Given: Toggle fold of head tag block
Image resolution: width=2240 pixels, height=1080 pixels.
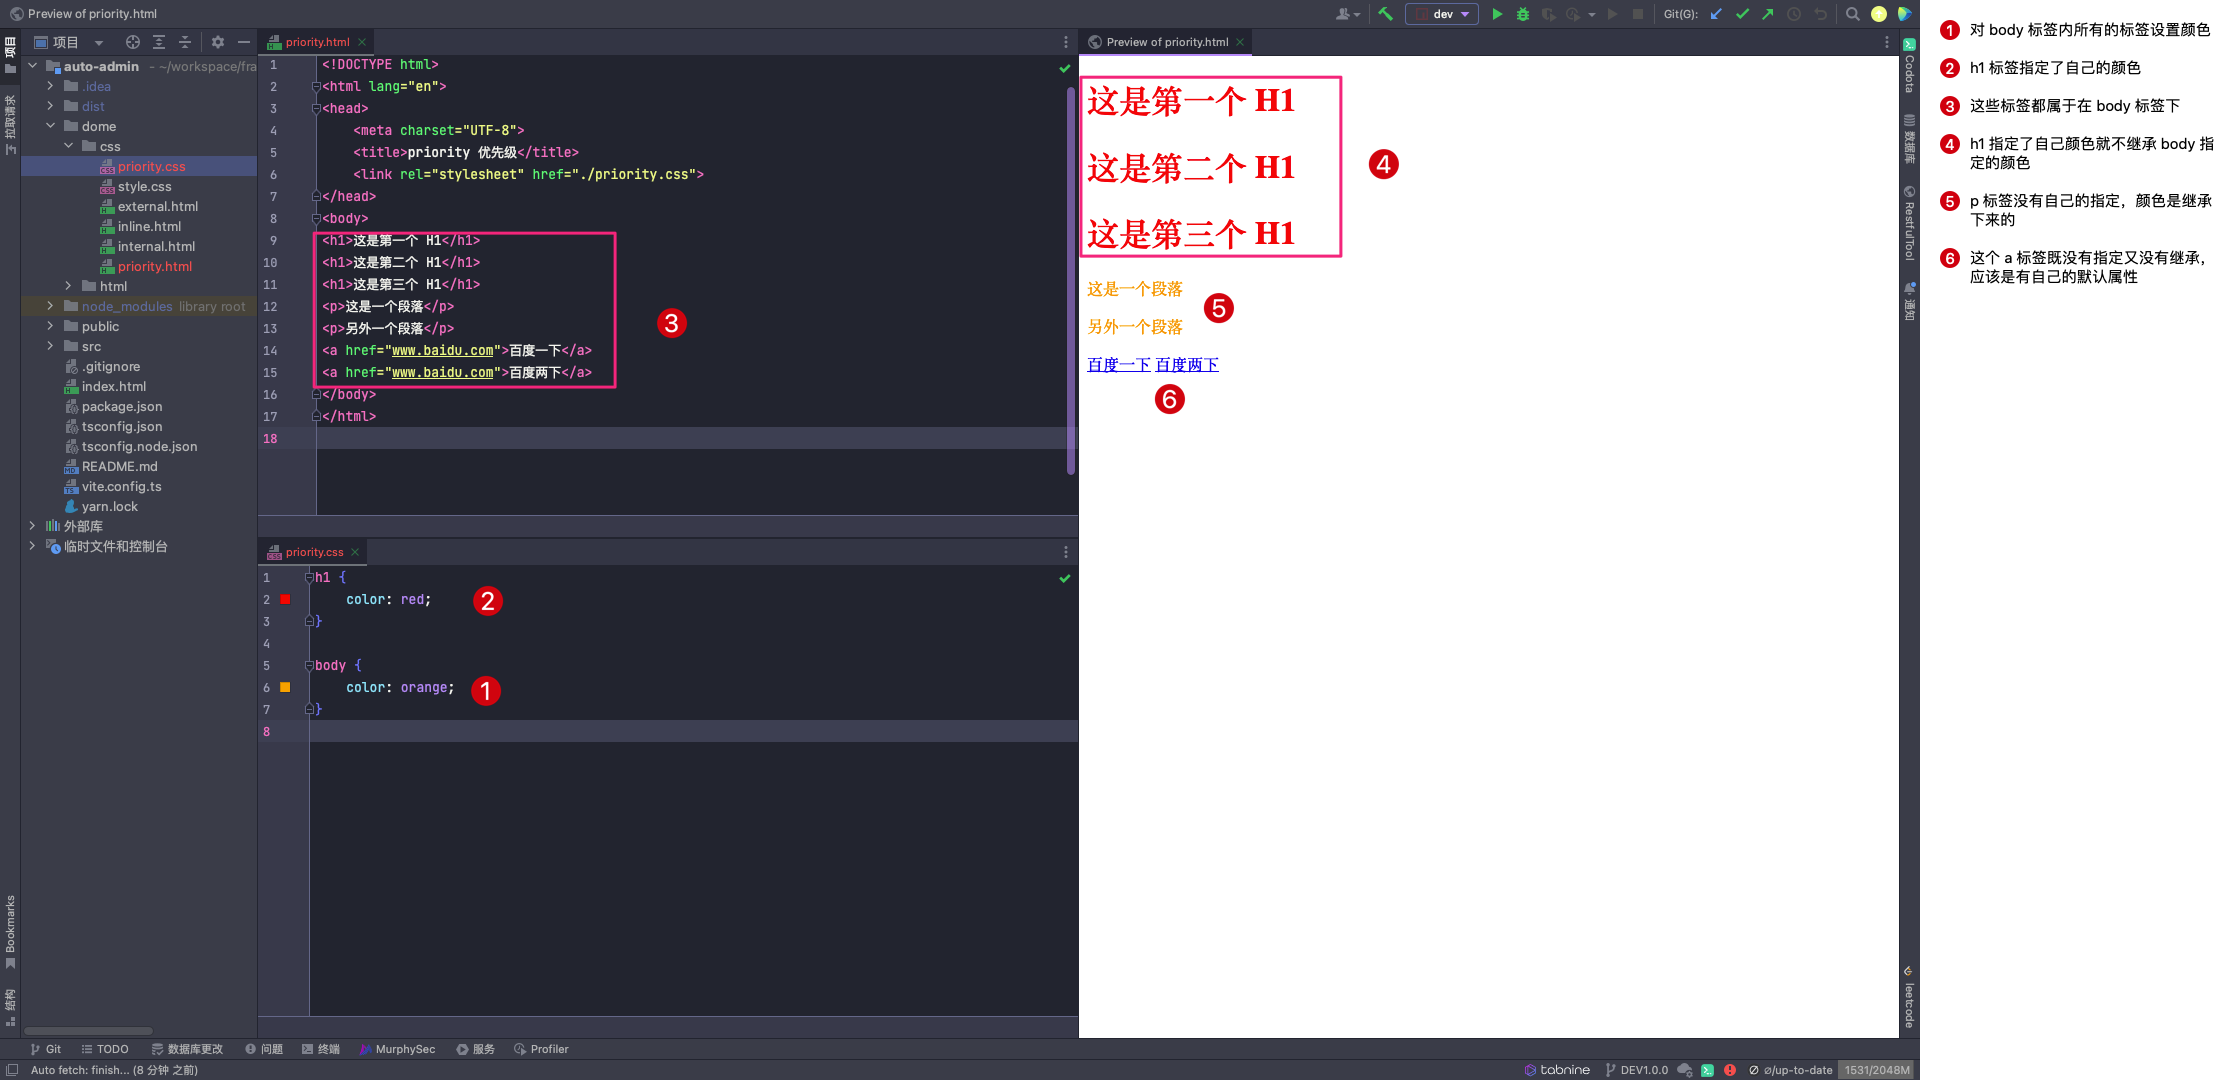Looking at the screenshot, I should [x=316, y=108].
